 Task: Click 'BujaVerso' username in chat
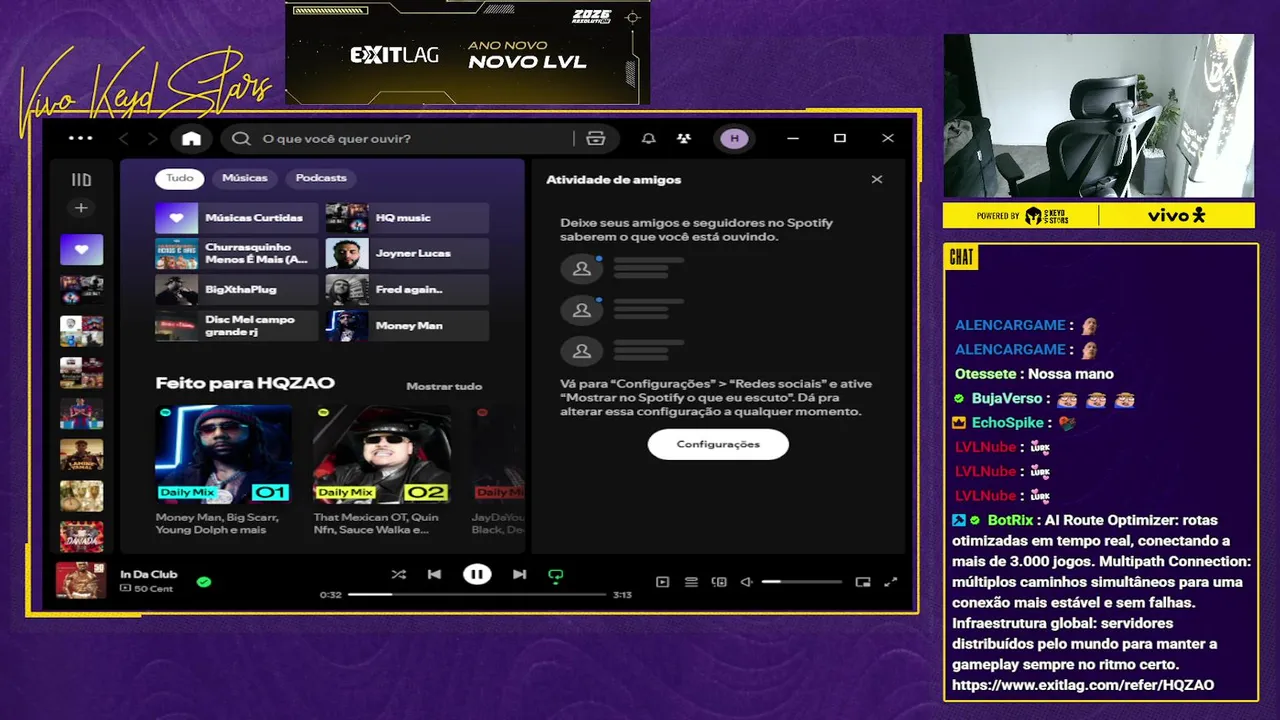click(x=1008, y=398)
